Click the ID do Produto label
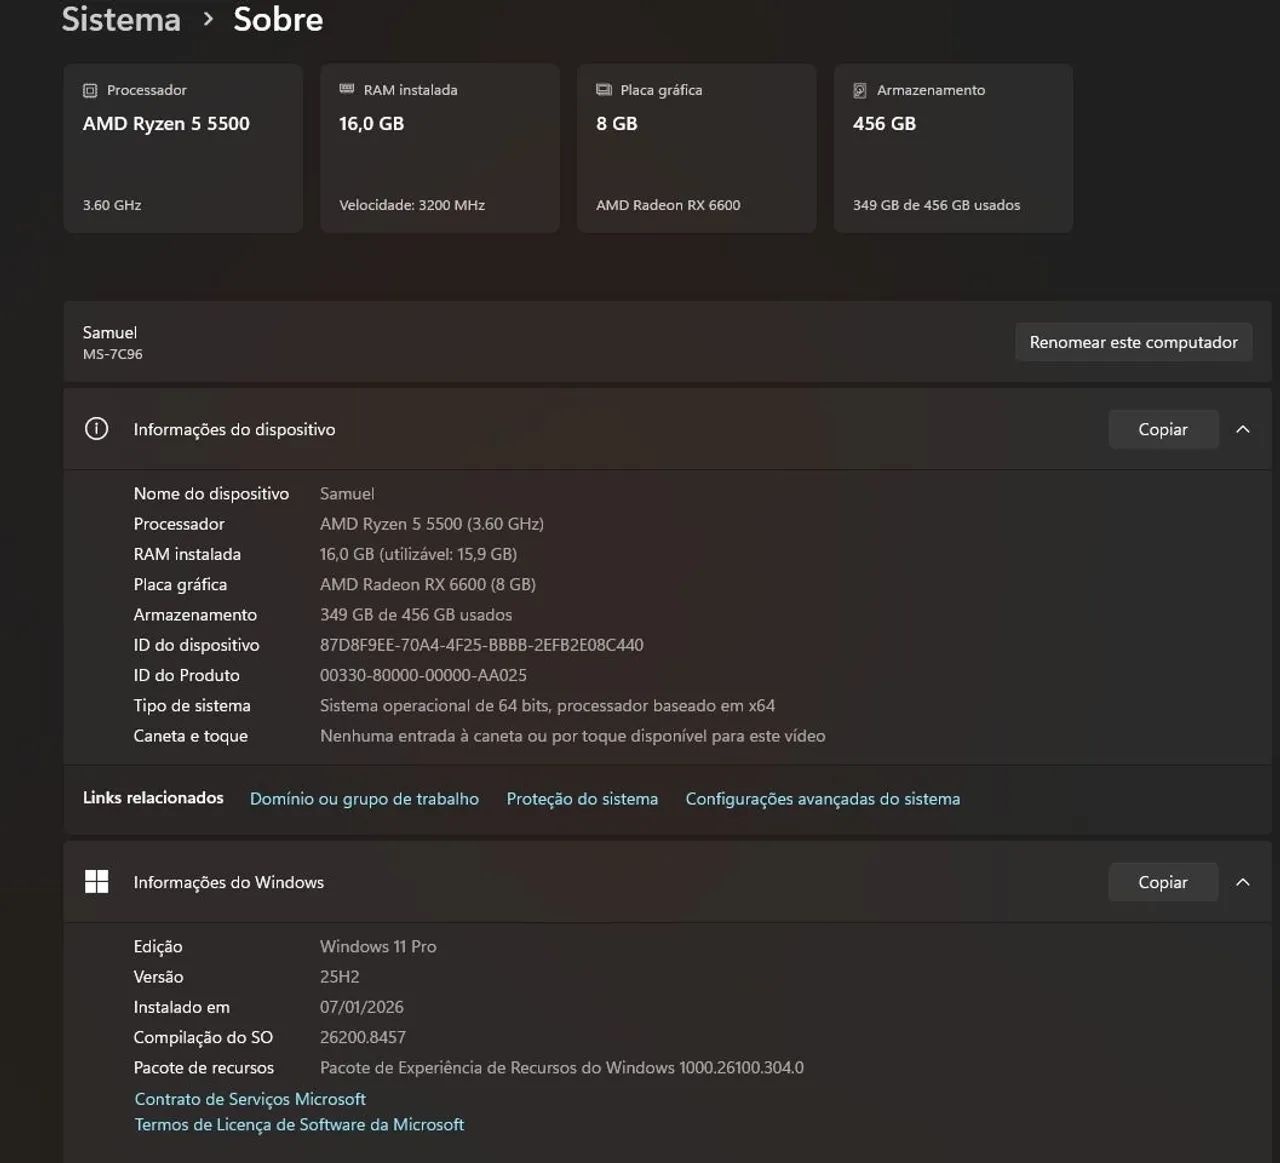The height and width of the screenshot is (1163, 1280). pyautogui.click(x=187, y=675)
